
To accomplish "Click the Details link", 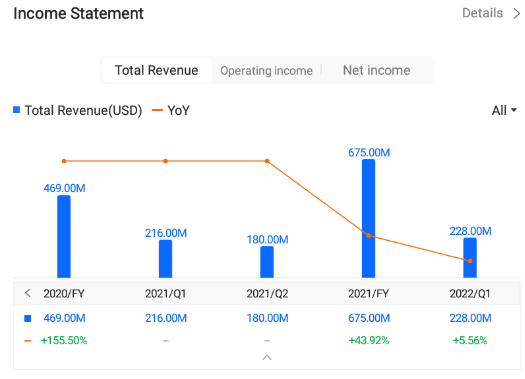I will tap(482, 13).
